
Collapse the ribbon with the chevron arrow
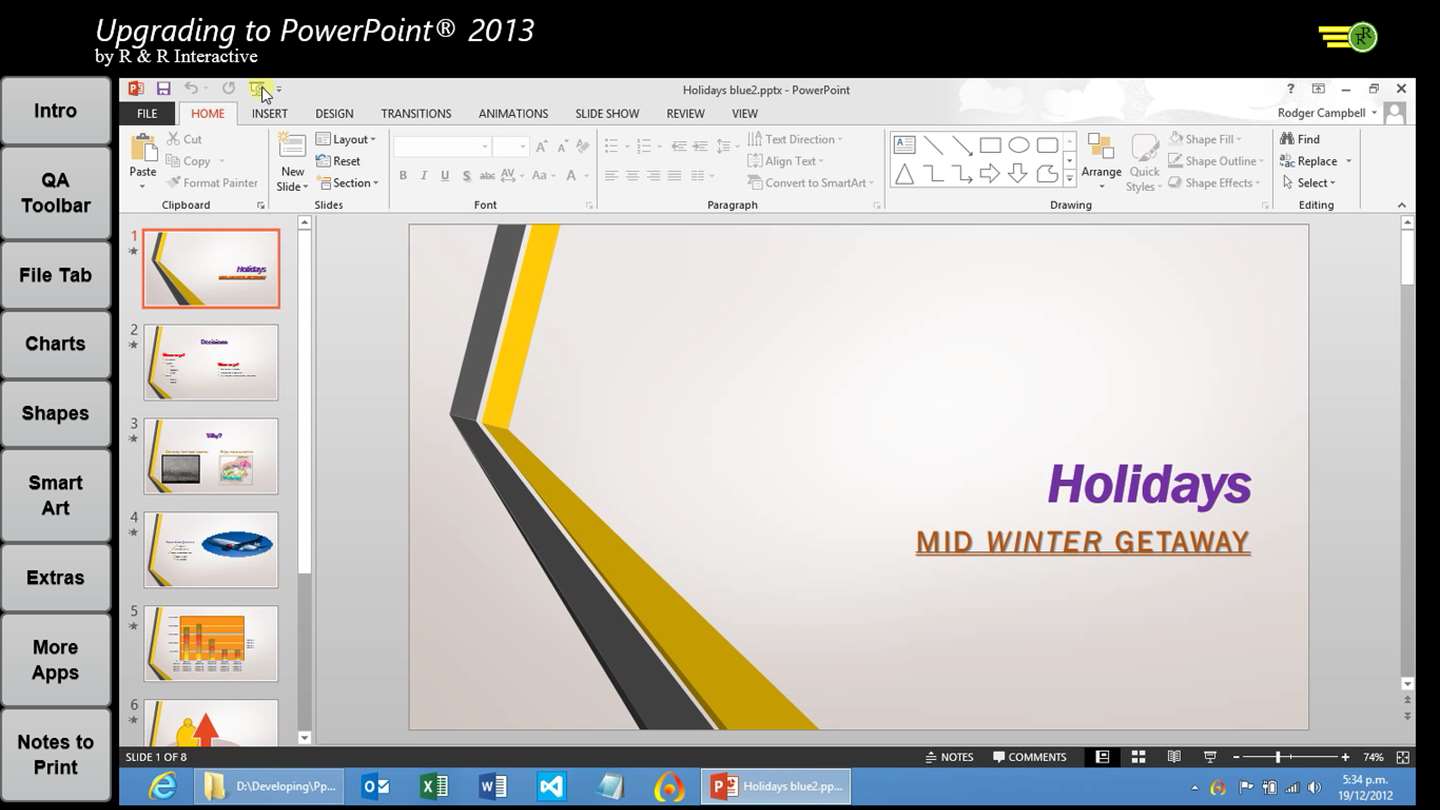(x=1401, y=205)
